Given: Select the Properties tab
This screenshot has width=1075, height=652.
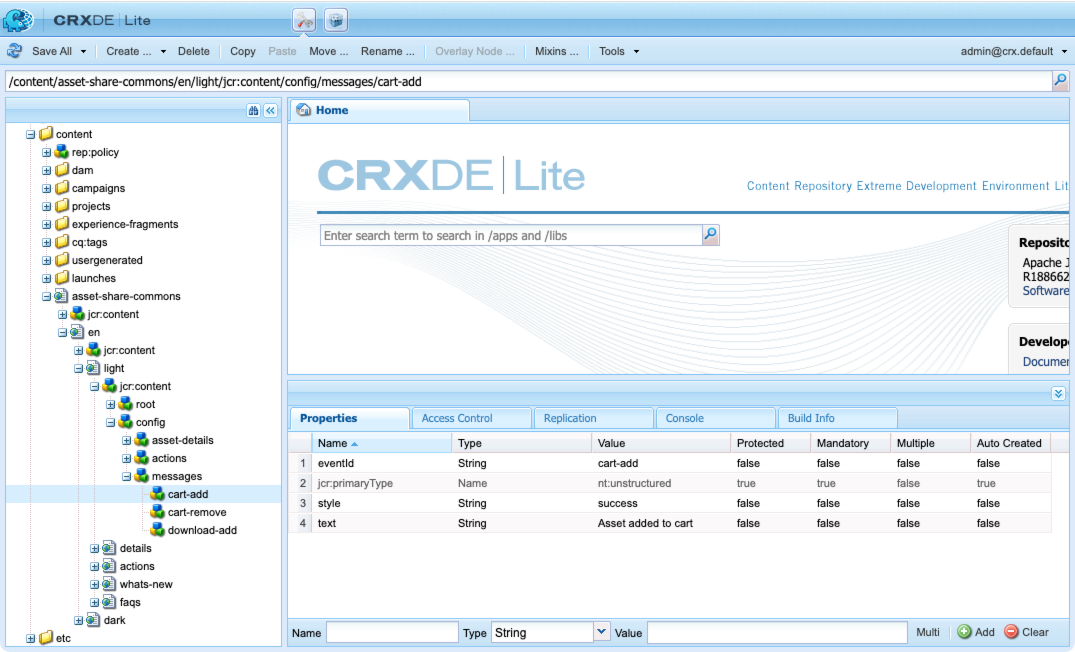Looking at the screenshot, I should (x=350, y=418).
